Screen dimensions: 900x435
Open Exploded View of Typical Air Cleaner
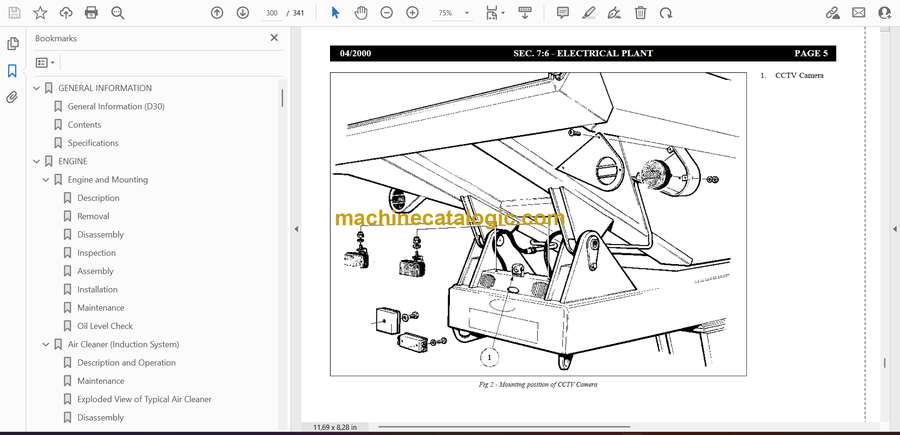144,399
